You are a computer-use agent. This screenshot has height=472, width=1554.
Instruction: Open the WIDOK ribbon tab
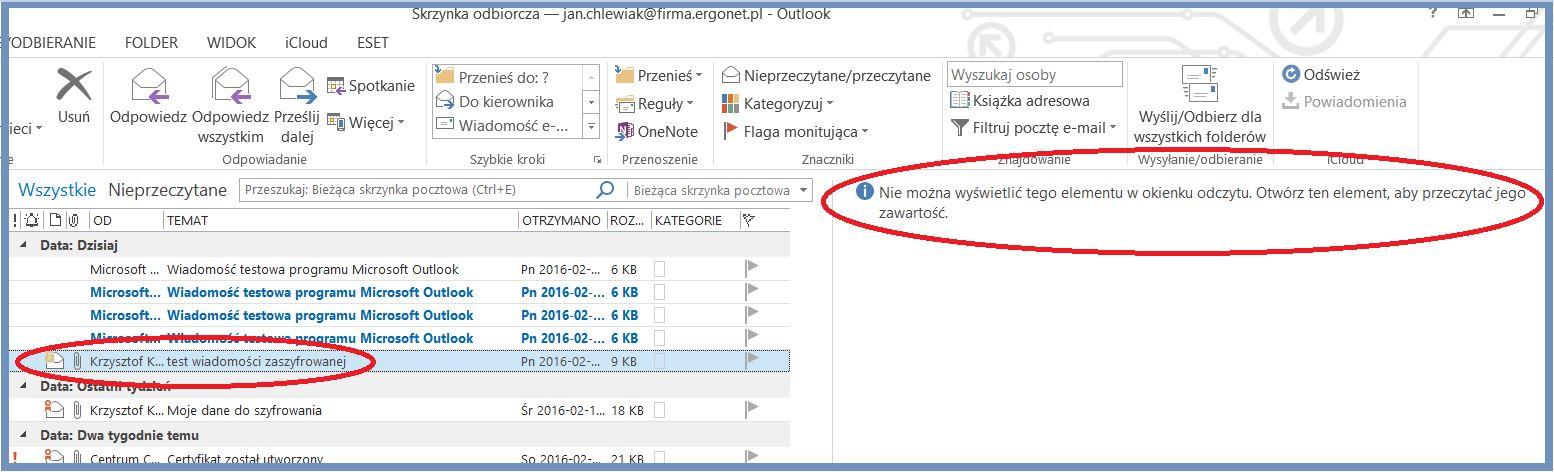click(232, 43)
